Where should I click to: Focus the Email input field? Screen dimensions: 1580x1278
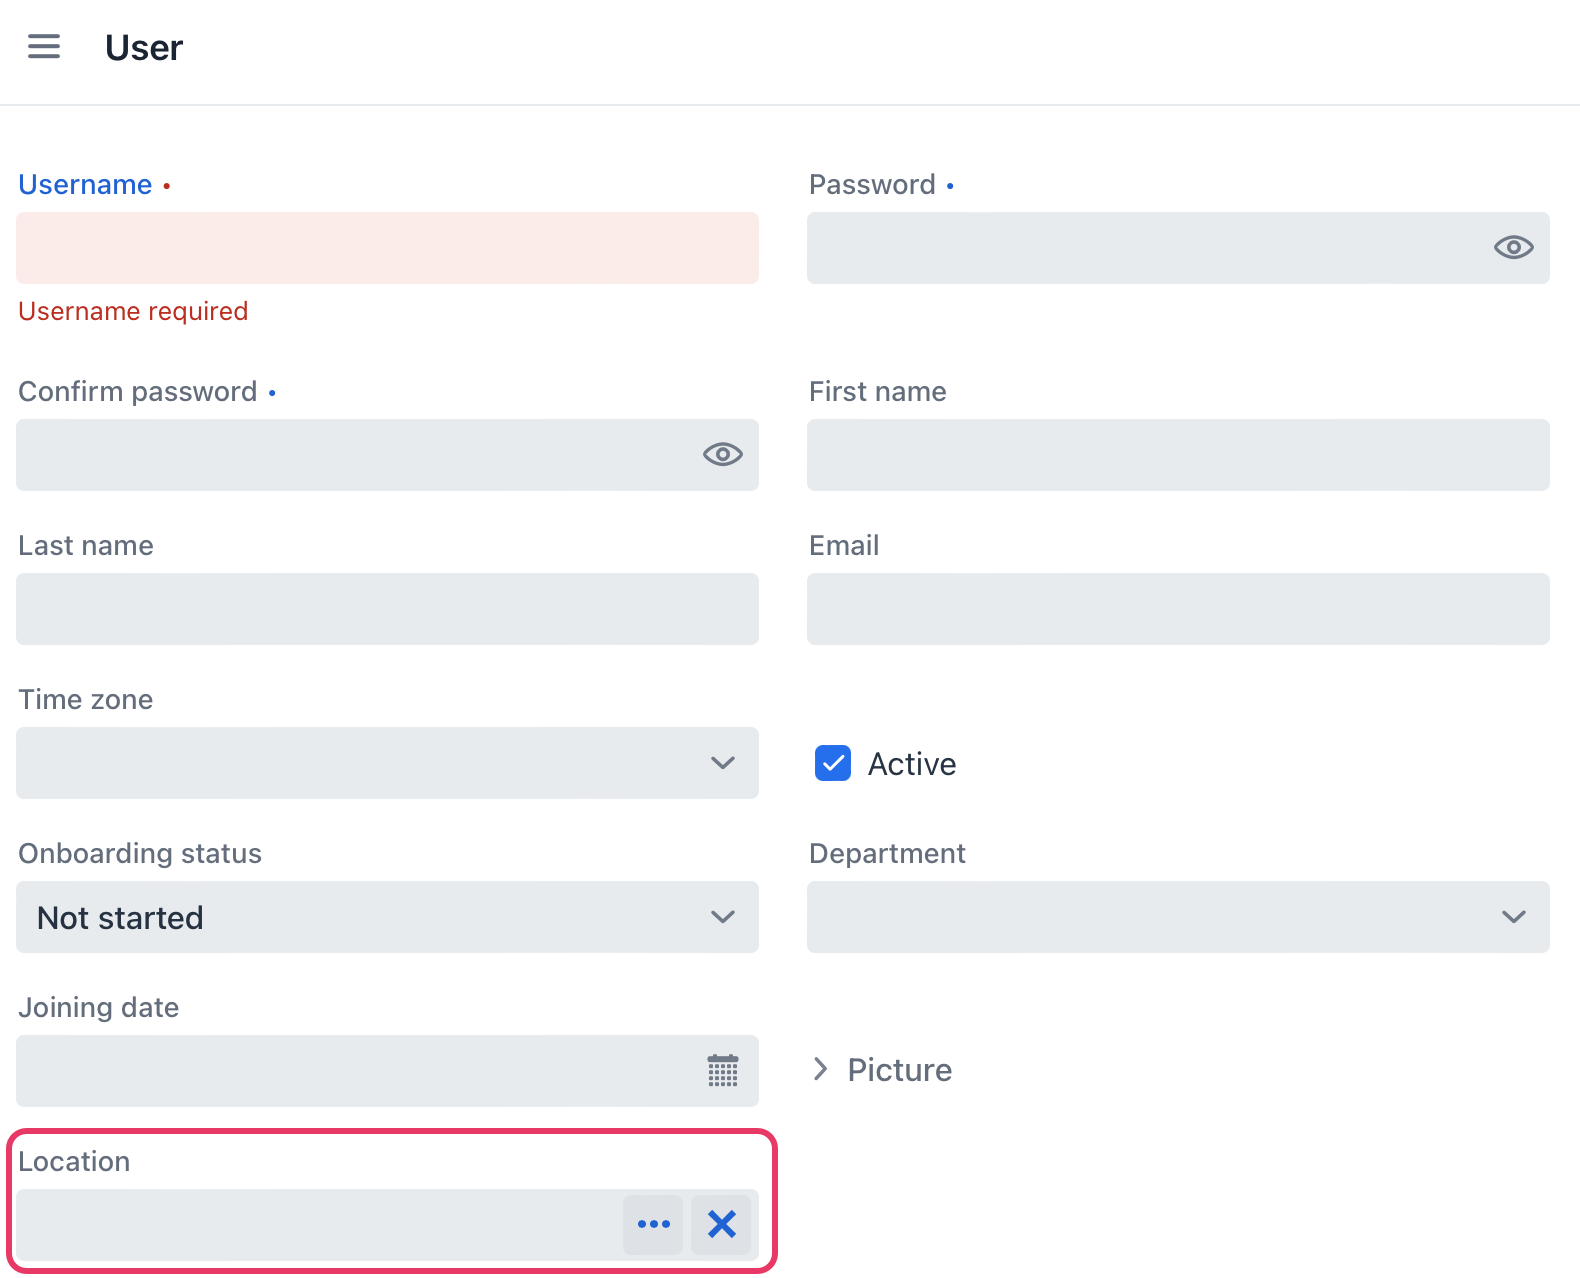point(1178,609)
